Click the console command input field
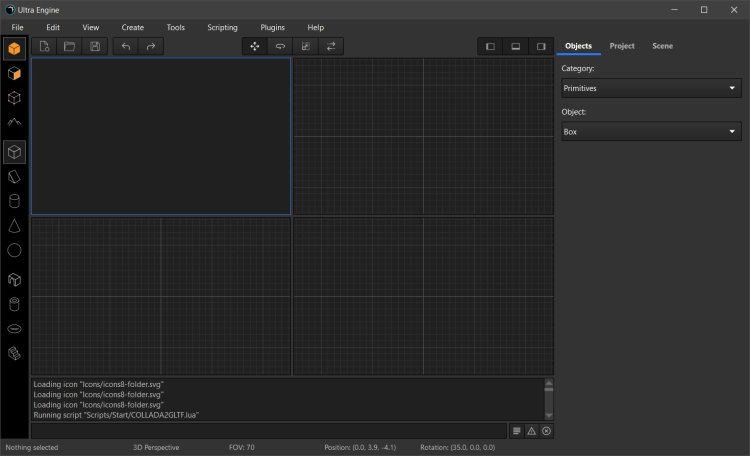 [268, 431]
